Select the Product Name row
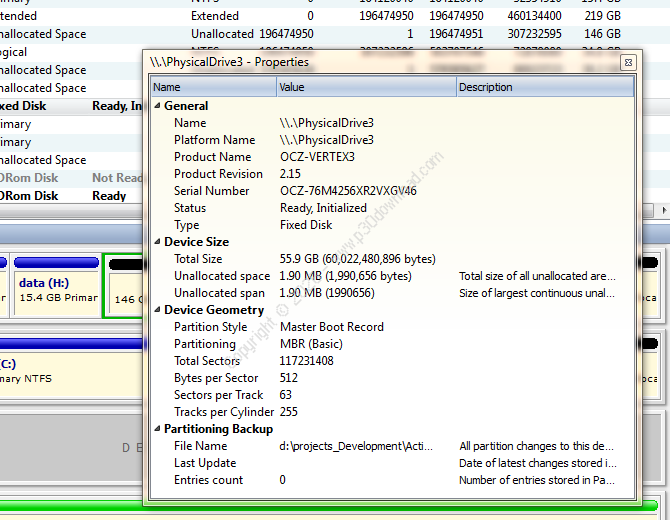Image resolution: width=670 pixels, height=520 pixels. click(212, 157)
